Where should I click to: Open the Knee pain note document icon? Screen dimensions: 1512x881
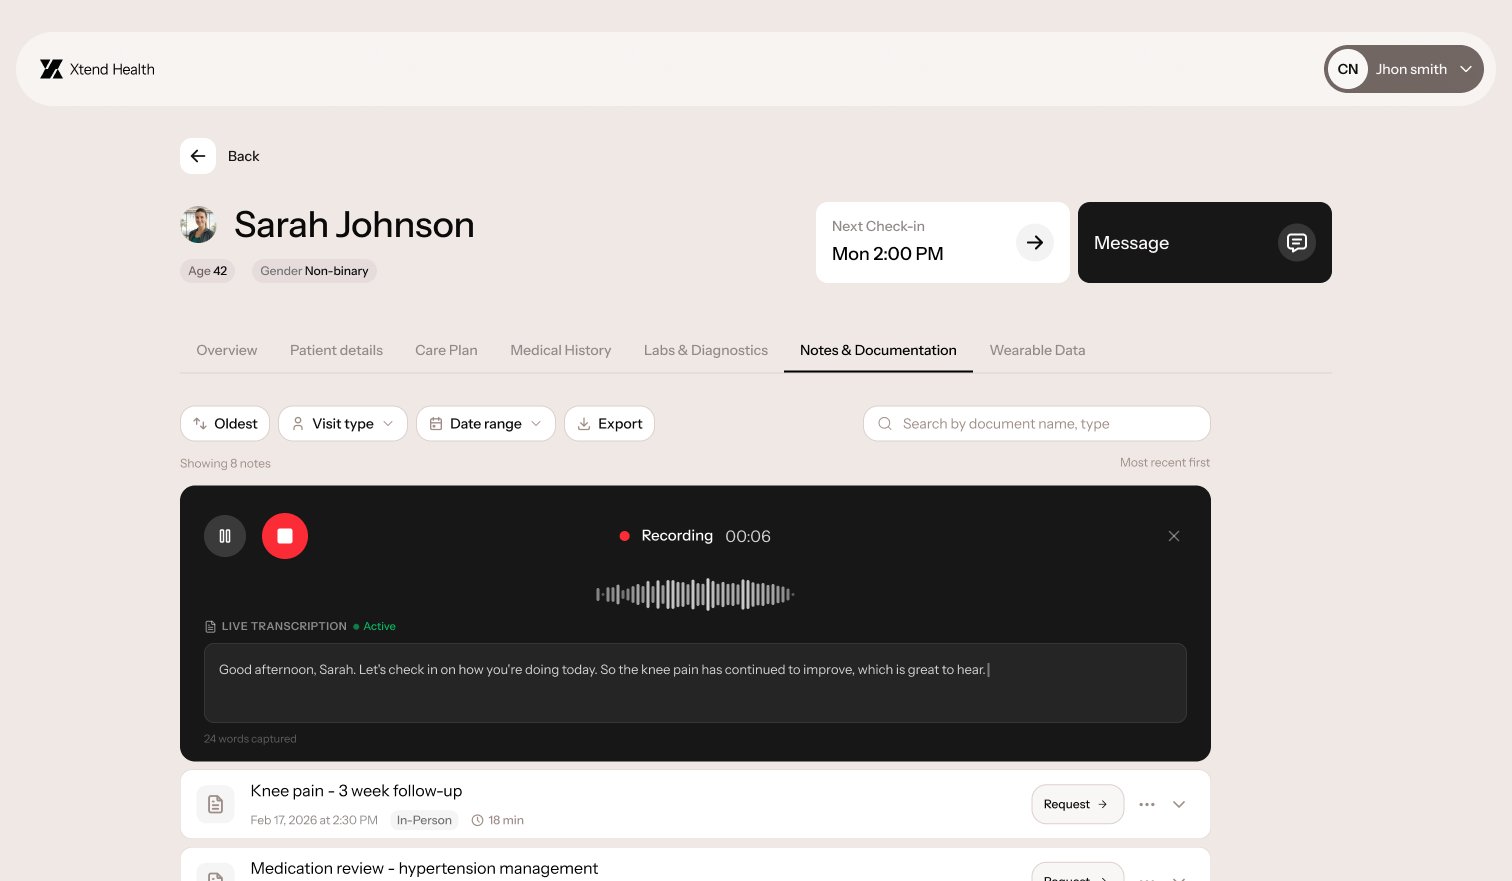tap(215, 804)
